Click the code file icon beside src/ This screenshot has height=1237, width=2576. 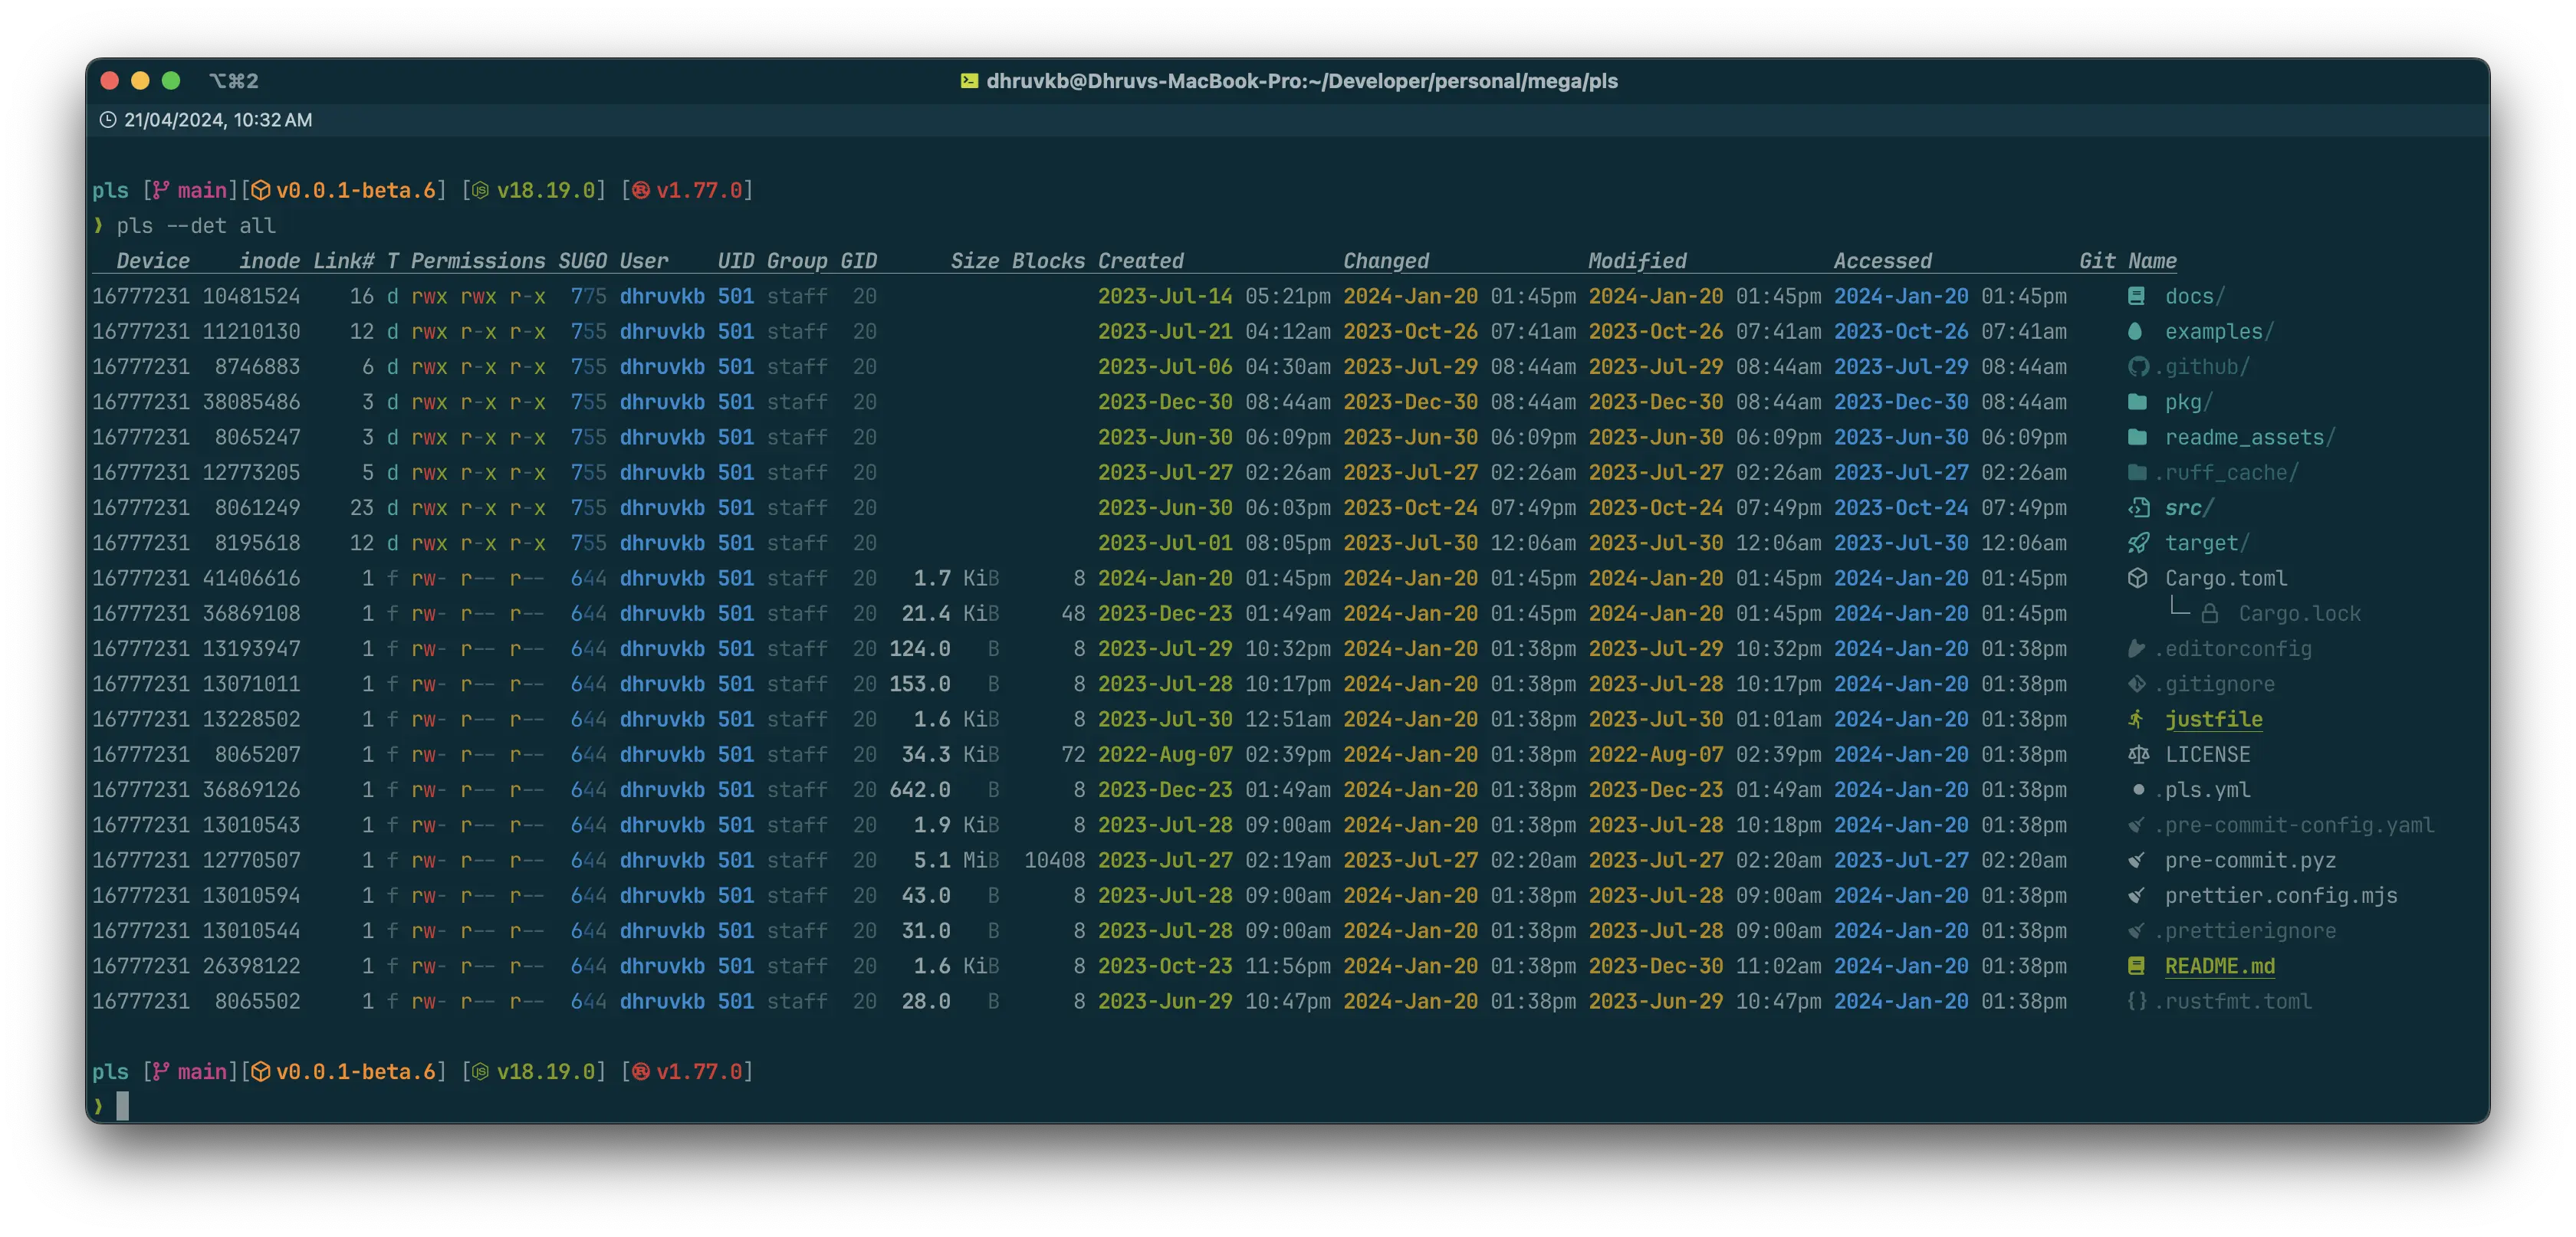2138,508
